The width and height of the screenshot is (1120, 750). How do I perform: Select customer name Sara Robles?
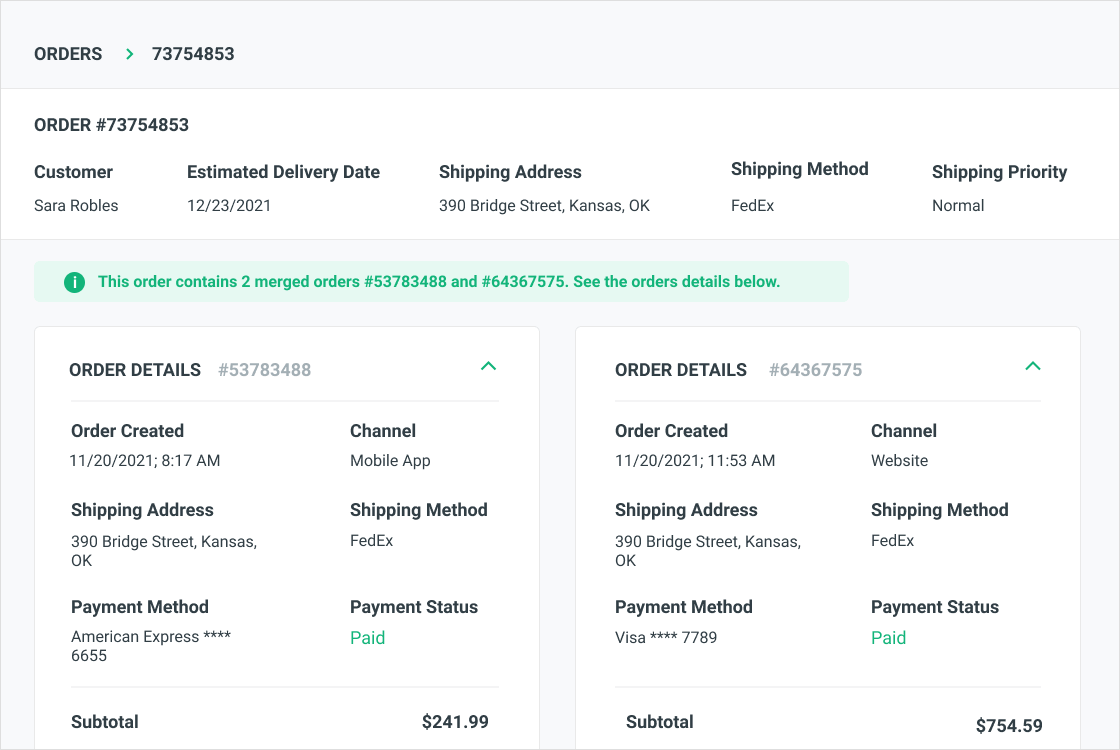pyautogui.click(x=76, y=206)
